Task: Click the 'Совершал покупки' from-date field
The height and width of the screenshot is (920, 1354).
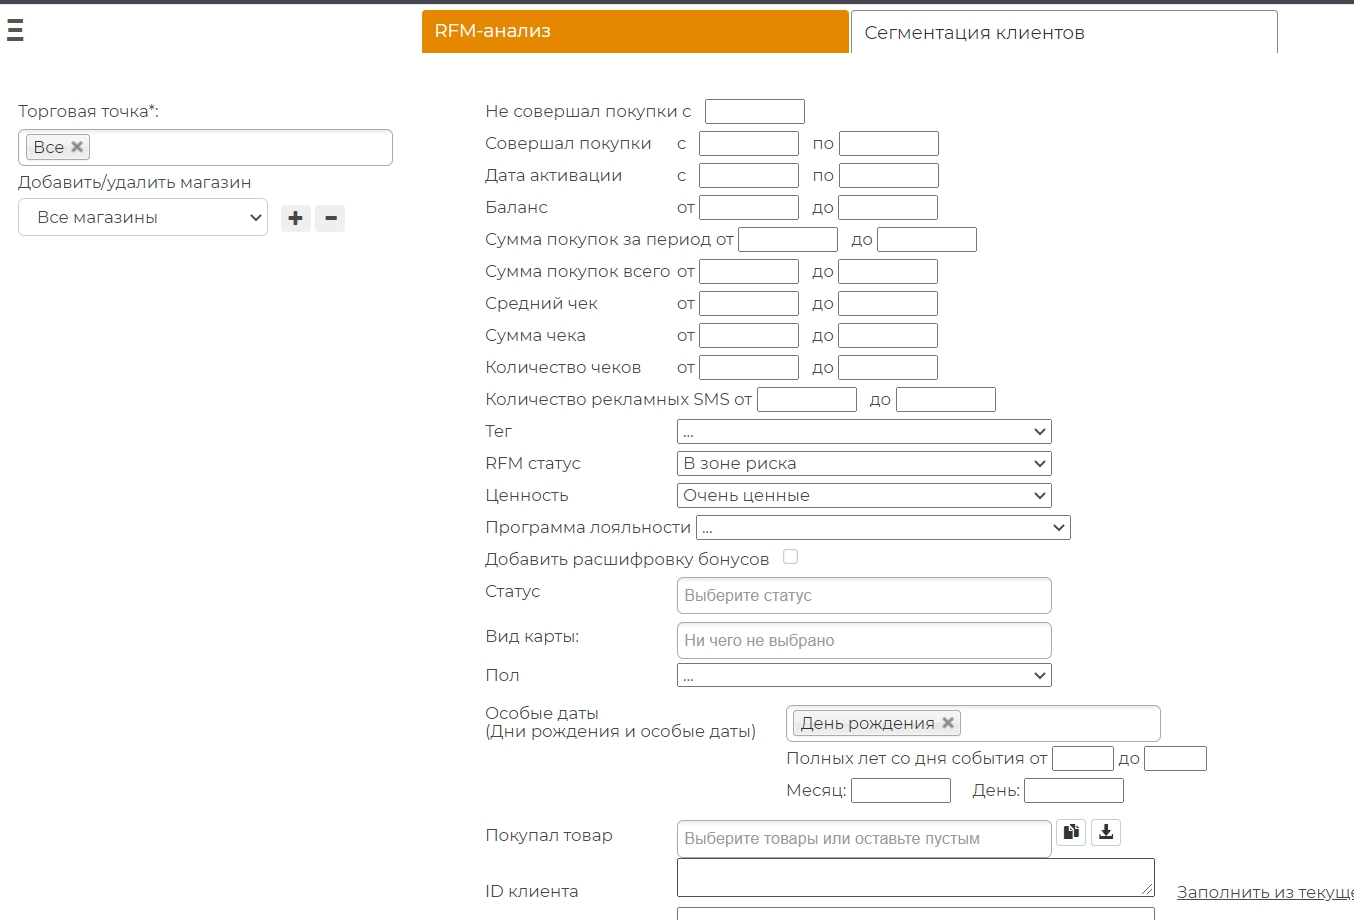Action: pos(749,144)
